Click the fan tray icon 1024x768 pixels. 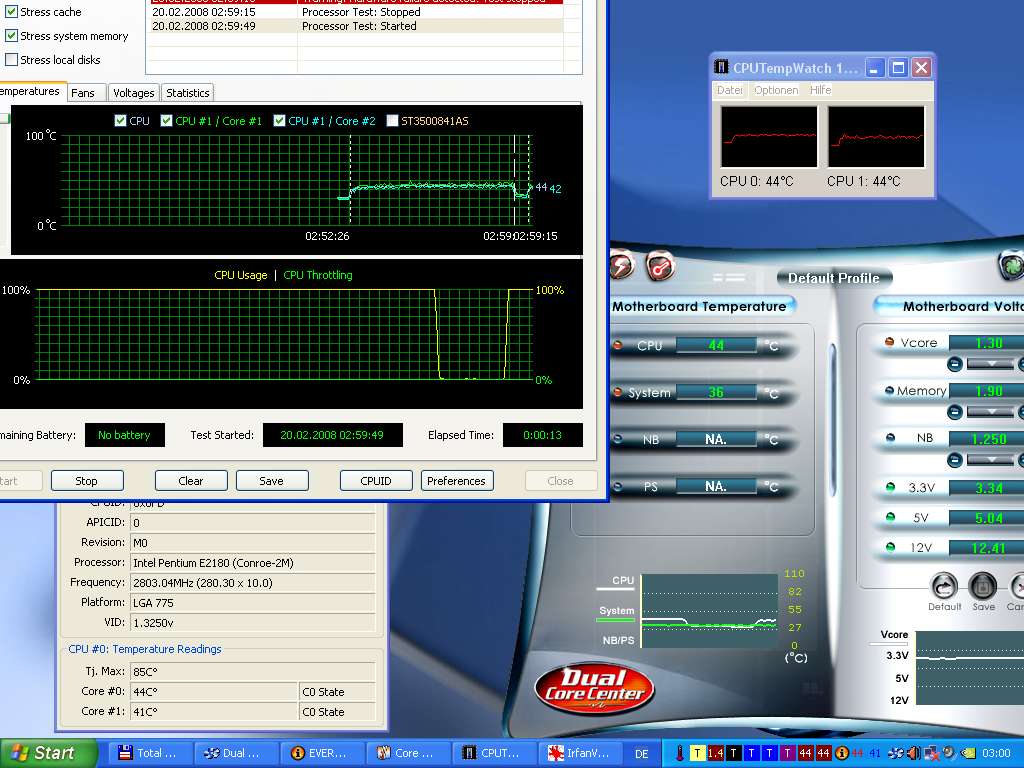[x=895, y=753]
